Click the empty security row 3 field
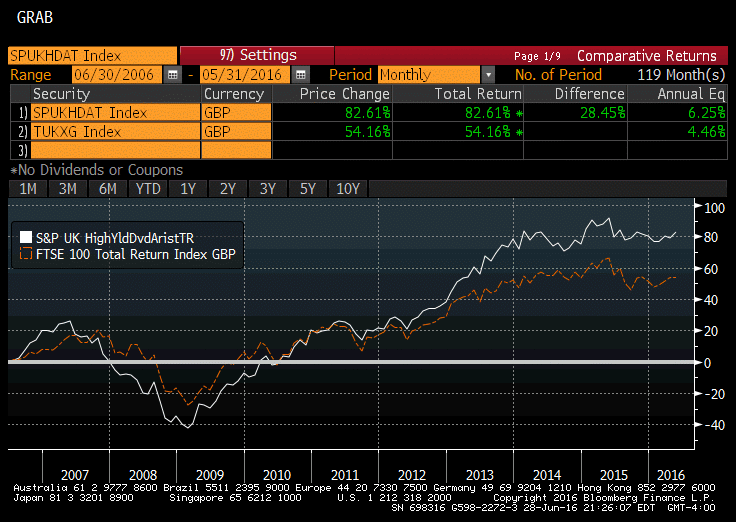 [x=115, y=150]
